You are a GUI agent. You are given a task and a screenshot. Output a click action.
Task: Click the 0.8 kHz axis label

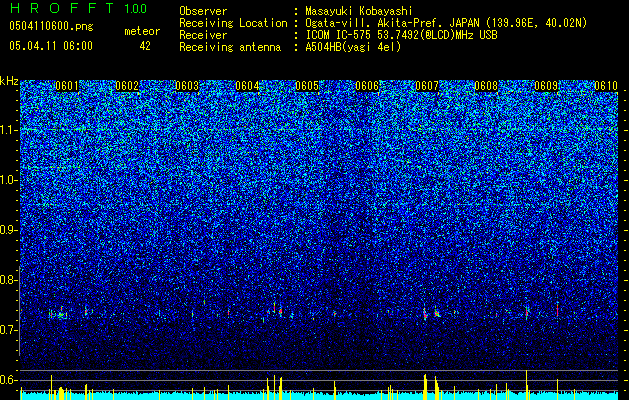point(8,280)
